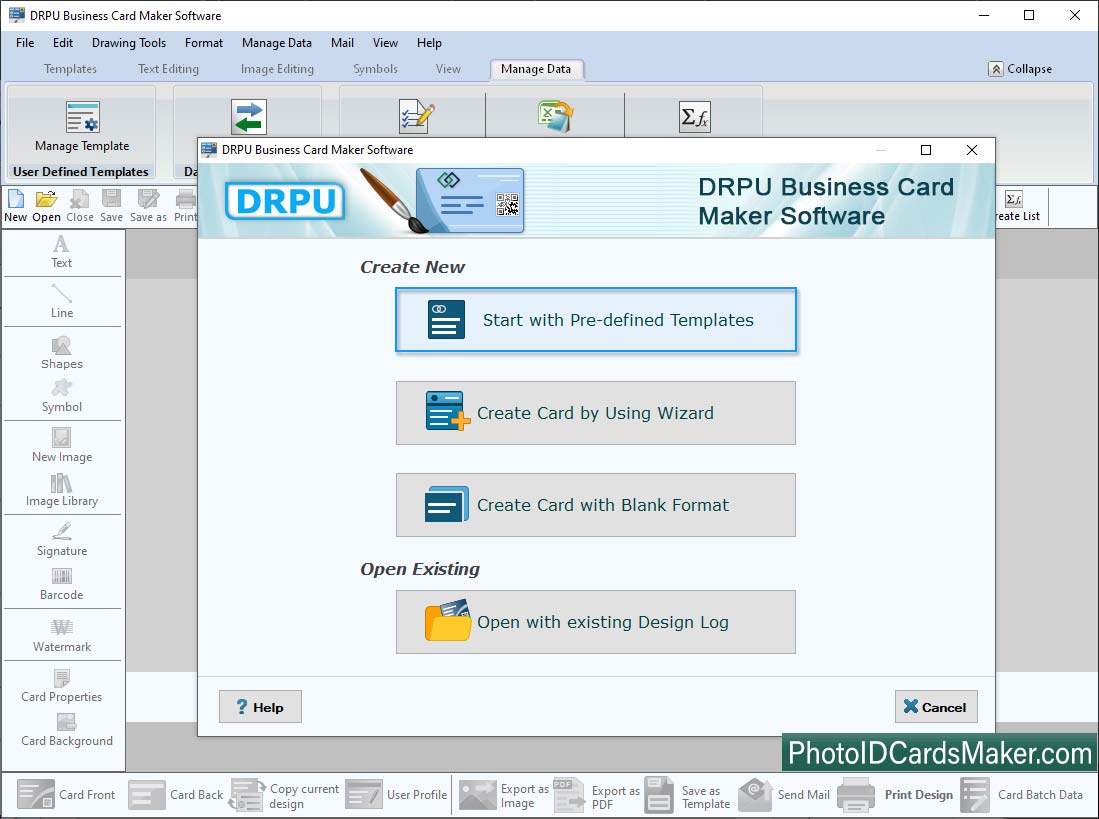Click the dialog Help button
Viewport: 1099px width, 819px height.
260,706
